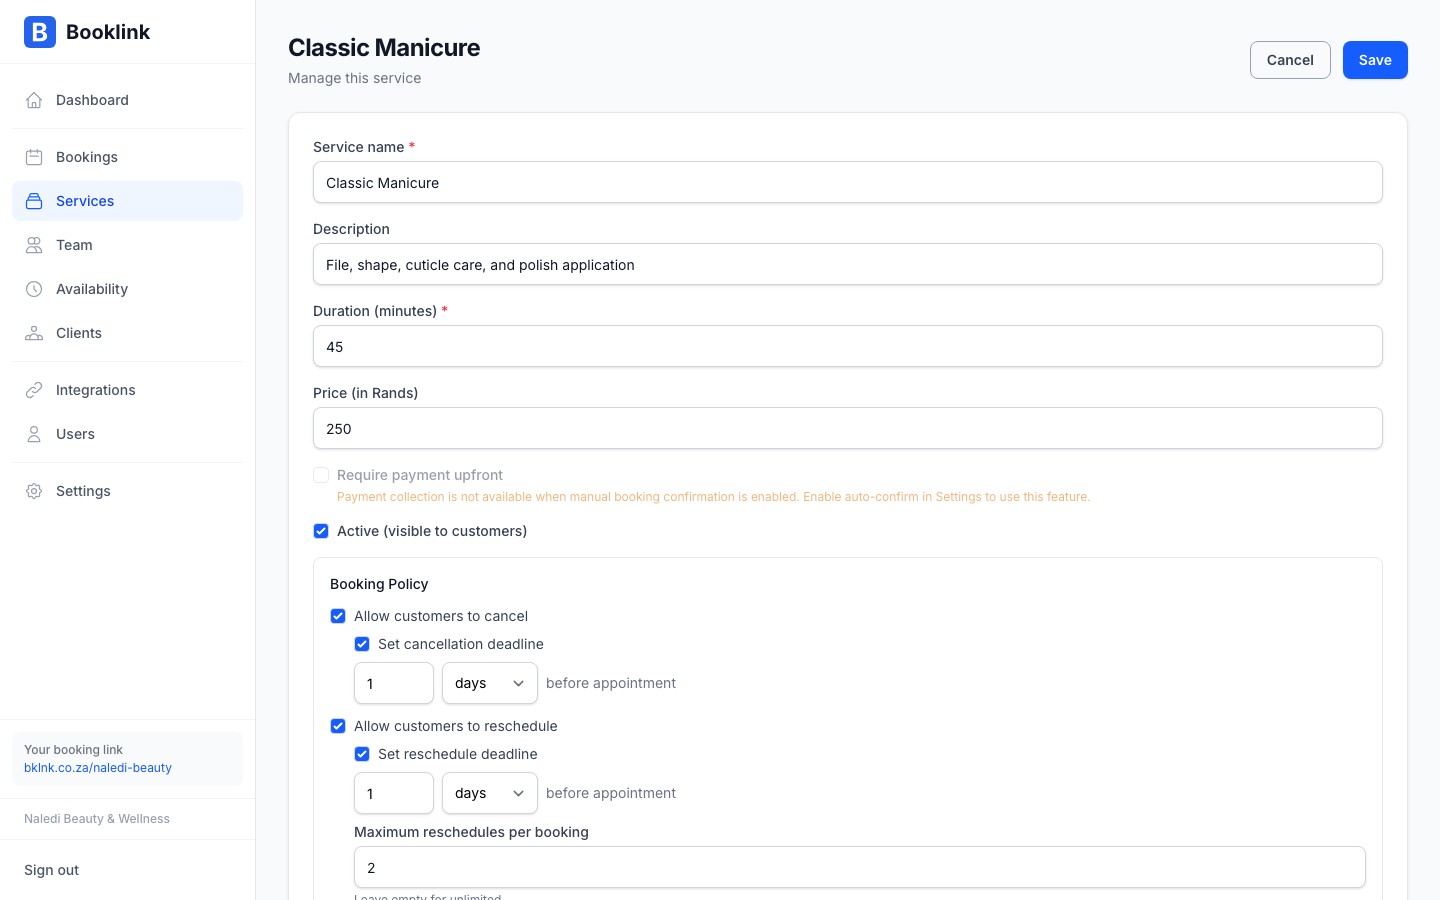Open the reschedule deadline units dropdown
The height and width of the screenshot is (900, 1440).
489,793
